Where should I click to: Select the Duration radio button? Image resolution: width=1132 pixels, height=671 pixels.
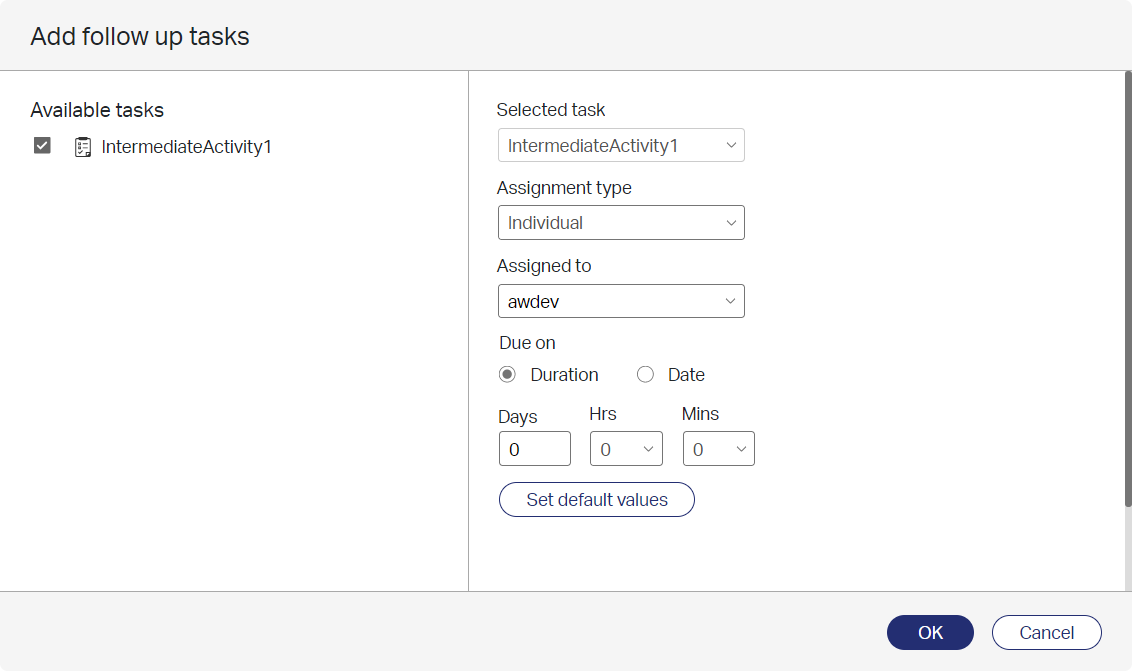[x=508, y=374]
